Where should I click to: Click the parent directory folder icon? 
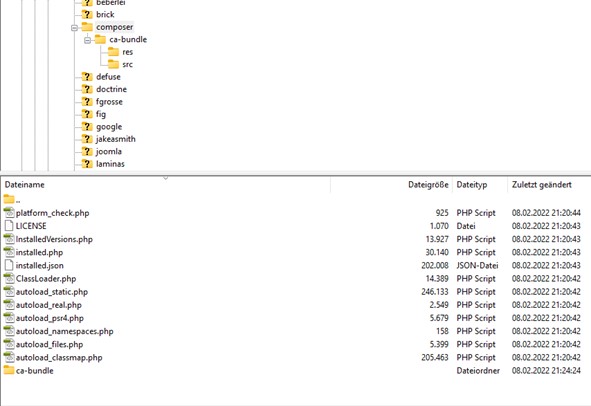[9, 199]
